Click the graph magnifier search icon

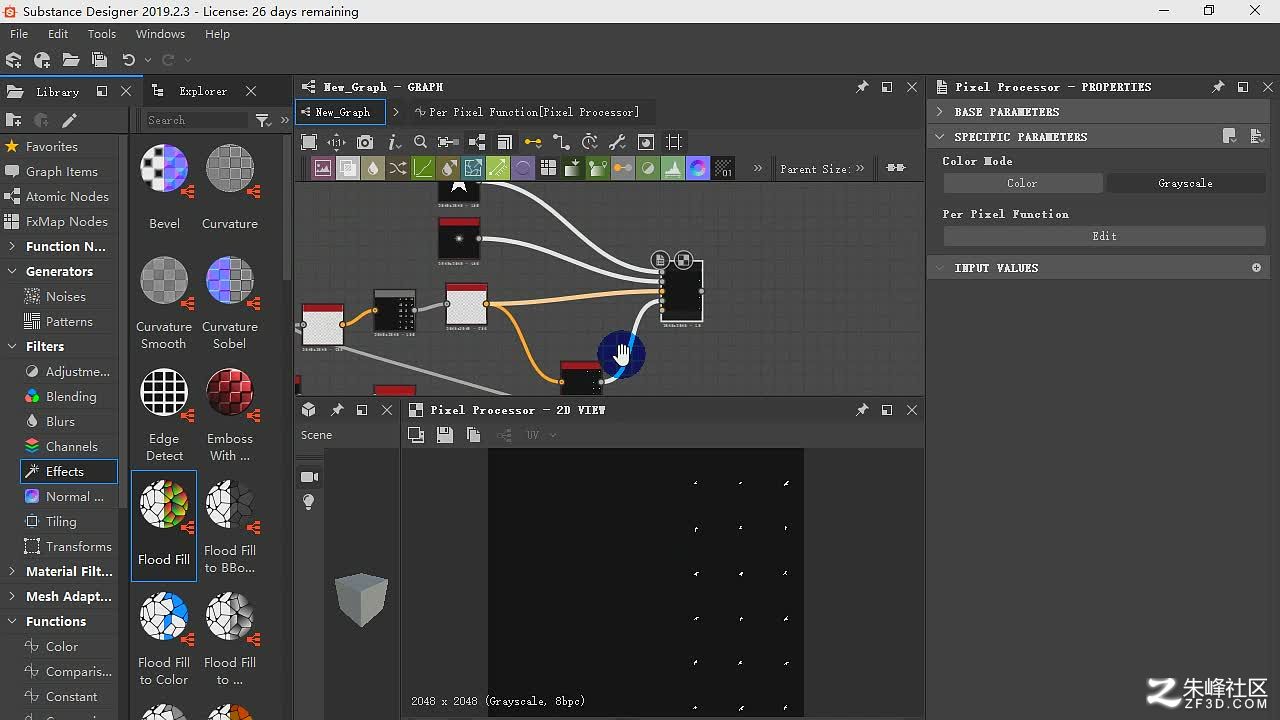point(420,142)
